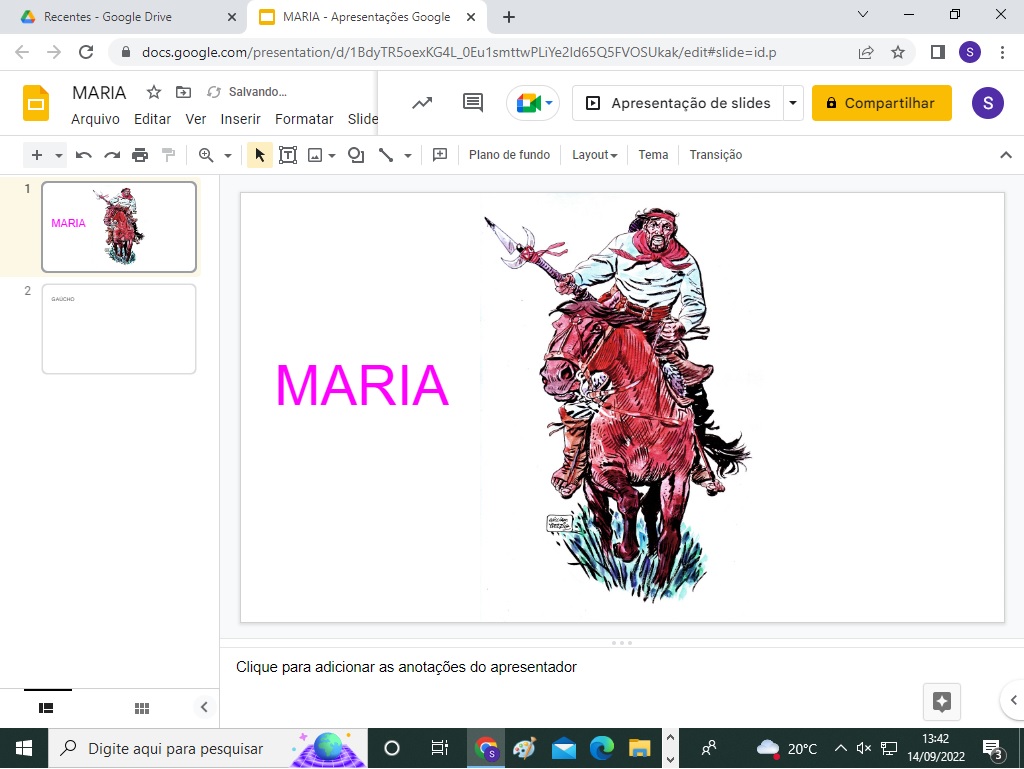This screenshot has width=1024, height=769.
Task: Show the side panel arrow
Action: (1013, 700)
